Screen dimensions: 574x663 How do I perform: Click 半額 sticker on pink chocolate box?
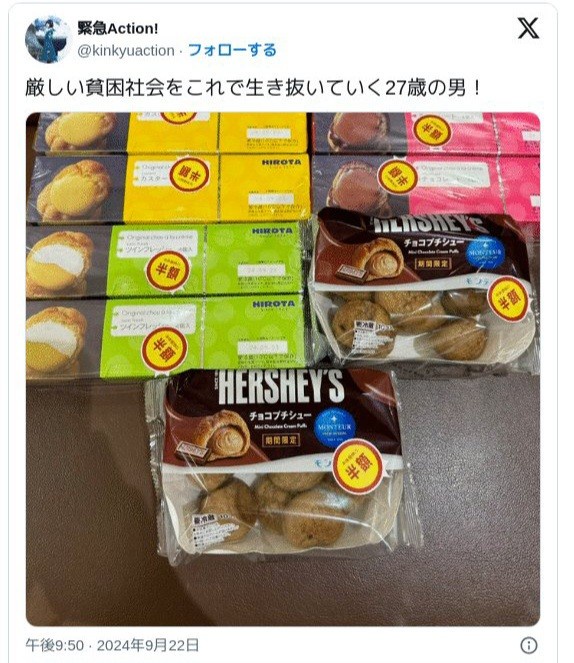[398, 176]
